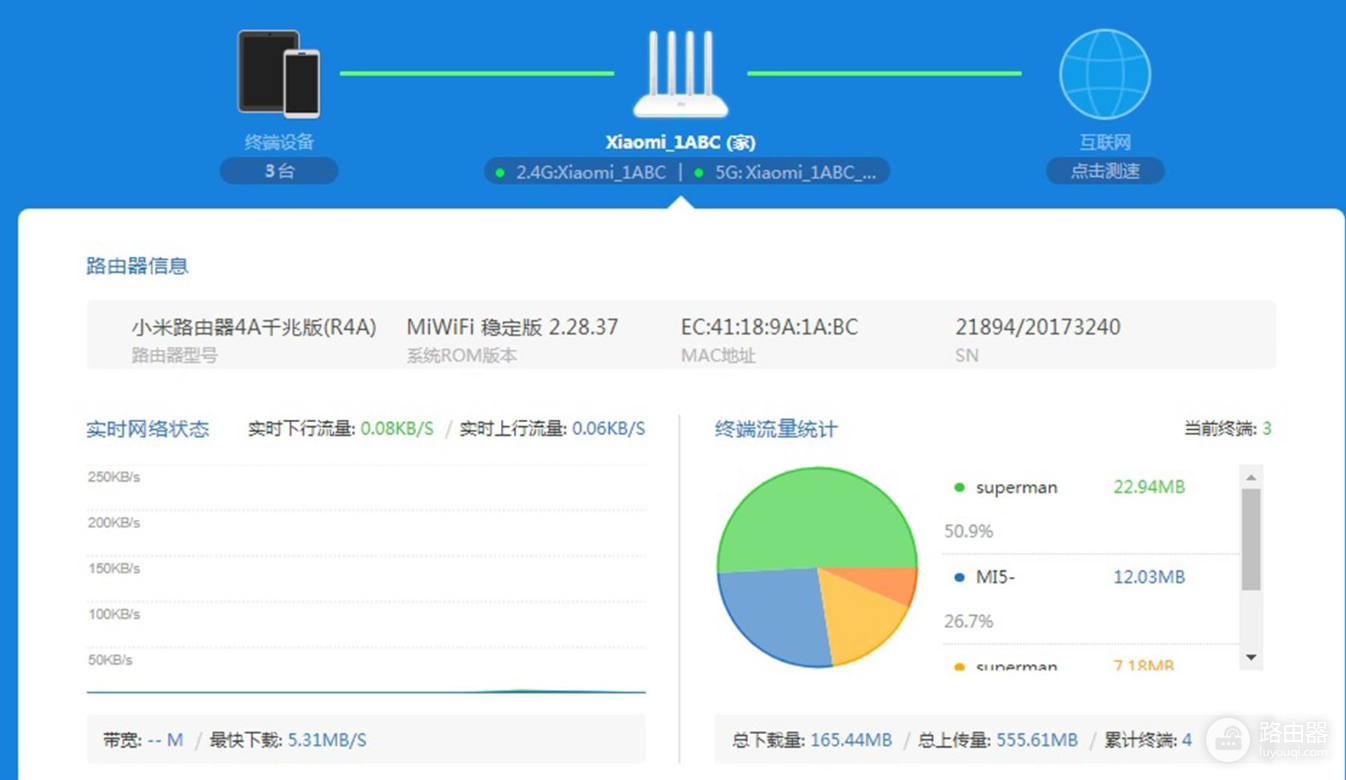Click downlink rate value 0.08KB/S
Screen dimensions: 1346x780
coord(397,429)
